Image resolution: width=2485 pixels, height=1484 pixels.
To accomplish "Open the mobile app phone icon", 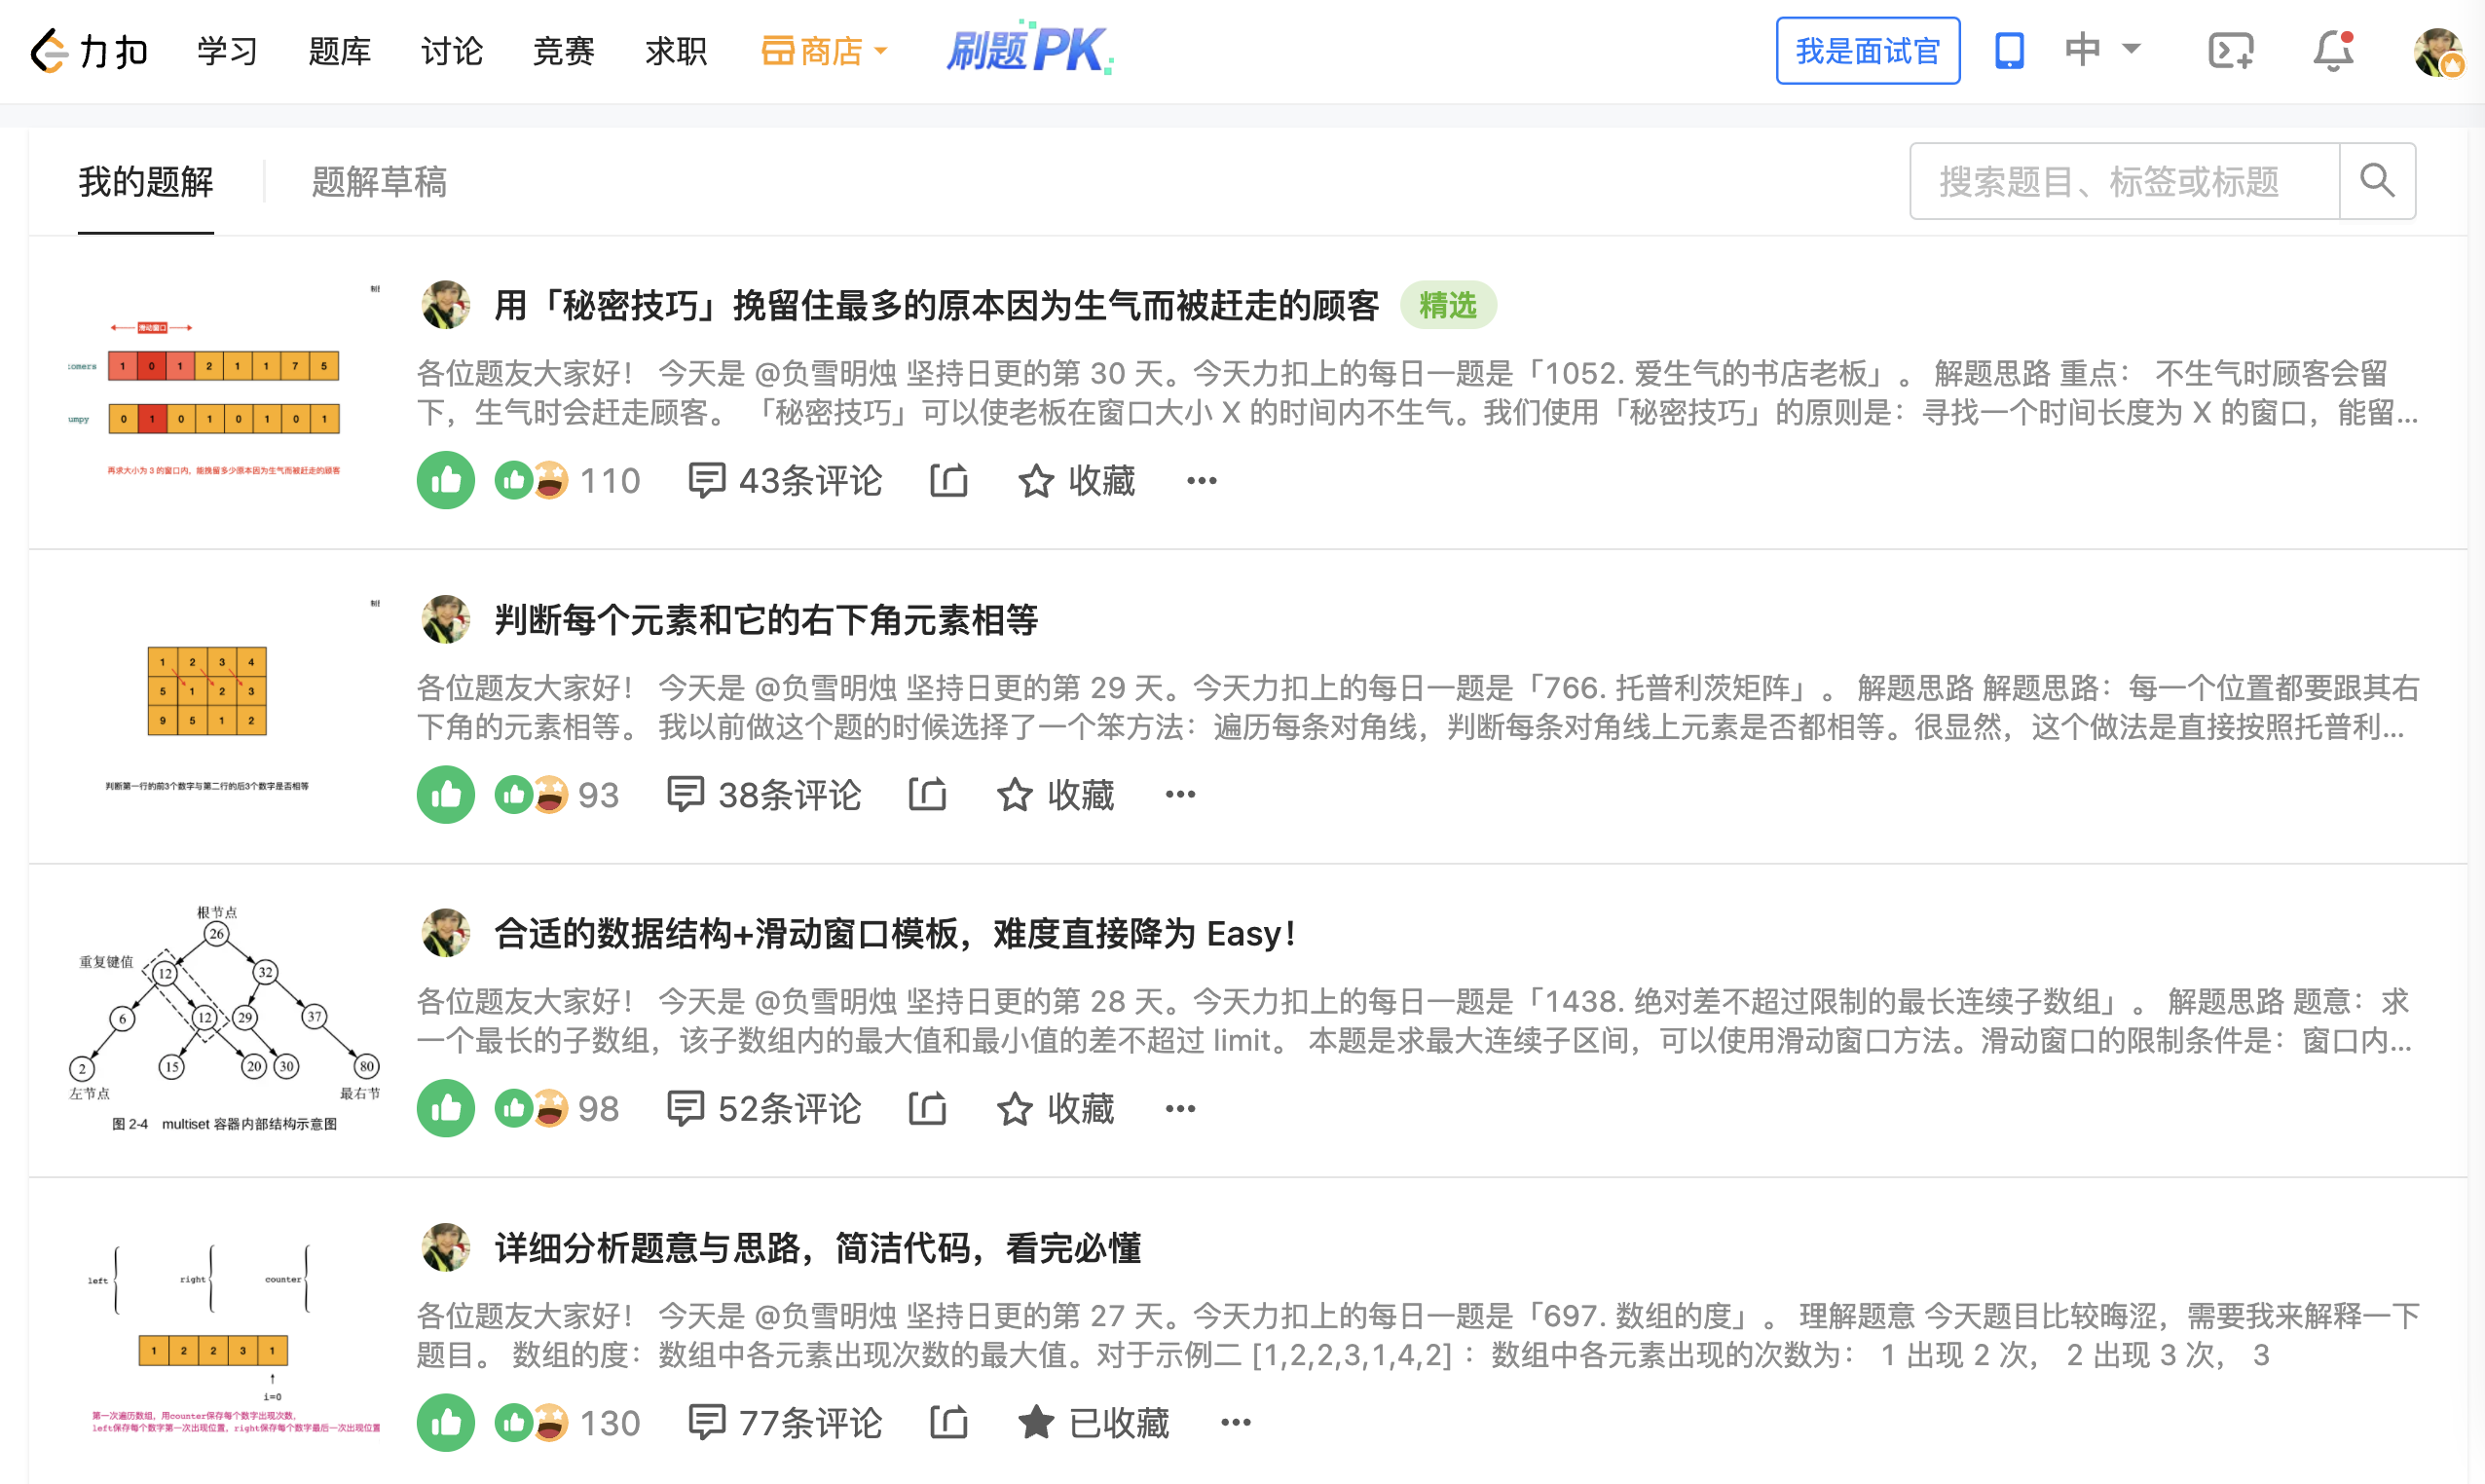I will tap(2009, 50).
